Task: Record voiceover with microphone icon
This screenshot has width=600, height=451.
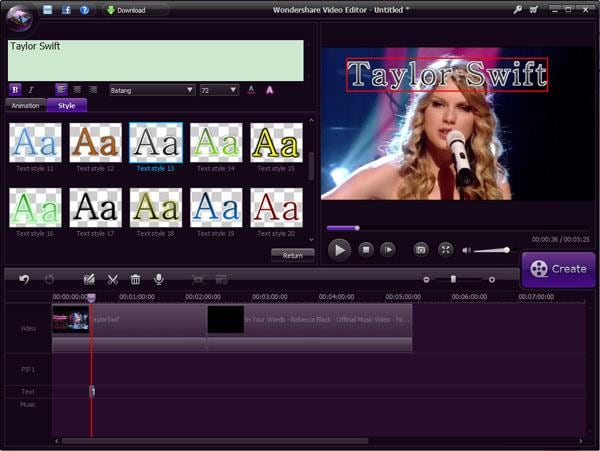Action: (x=159, y=280)
